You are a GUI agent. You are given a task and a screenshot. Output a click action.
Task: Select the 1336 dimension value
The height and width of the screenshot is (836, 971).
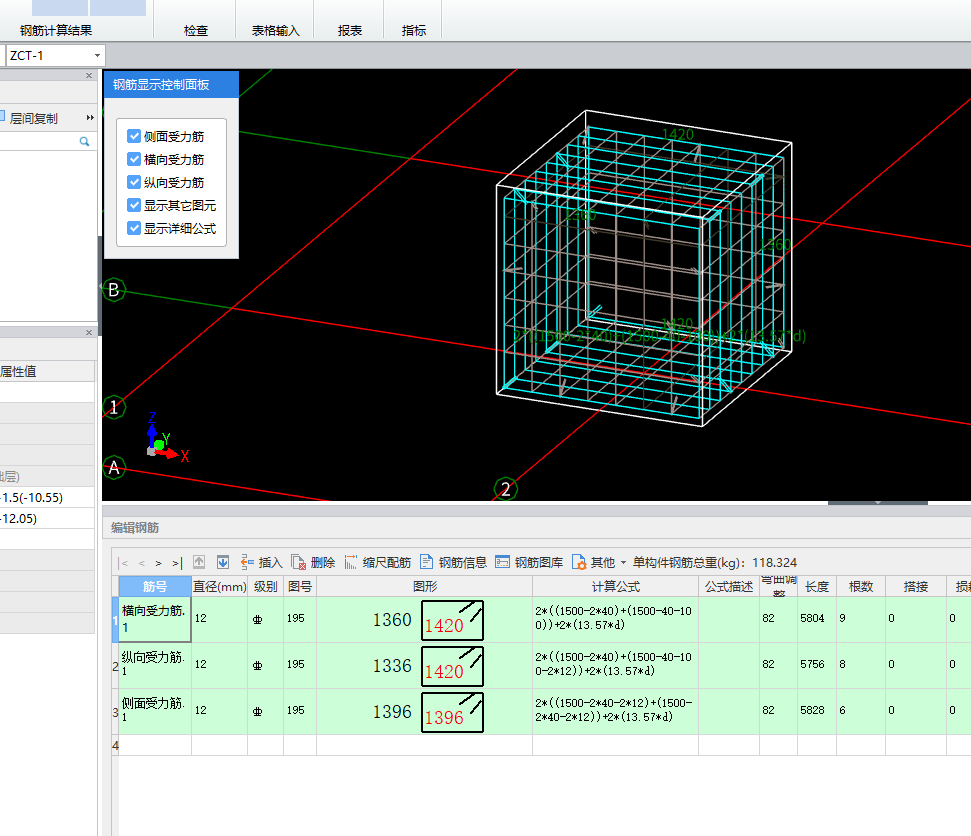[392, 666]
